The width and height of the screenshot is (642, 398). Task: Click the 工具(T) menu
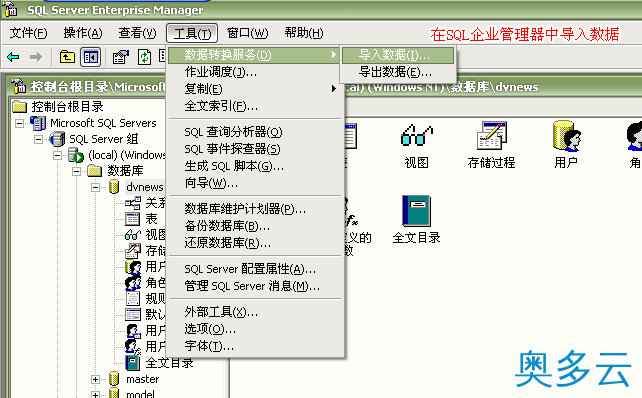pos(192,33)
